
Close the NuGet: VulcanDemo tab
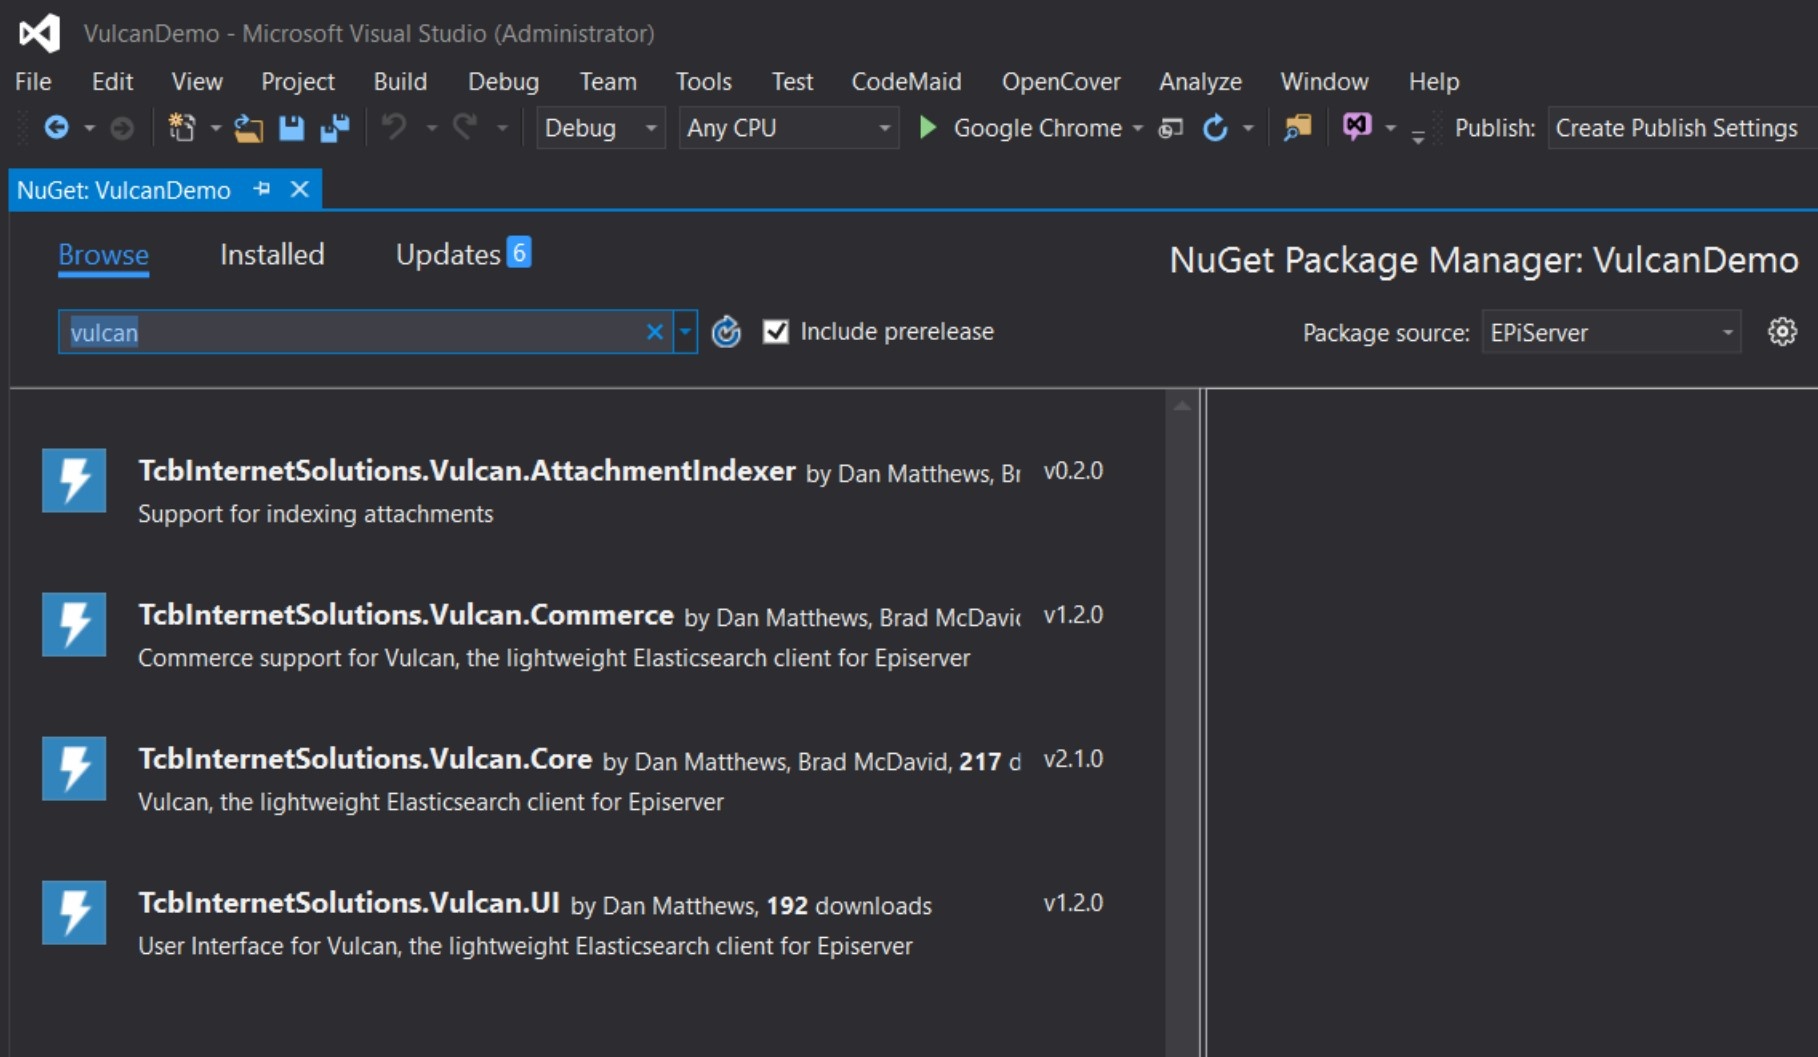tap(299, 189)
